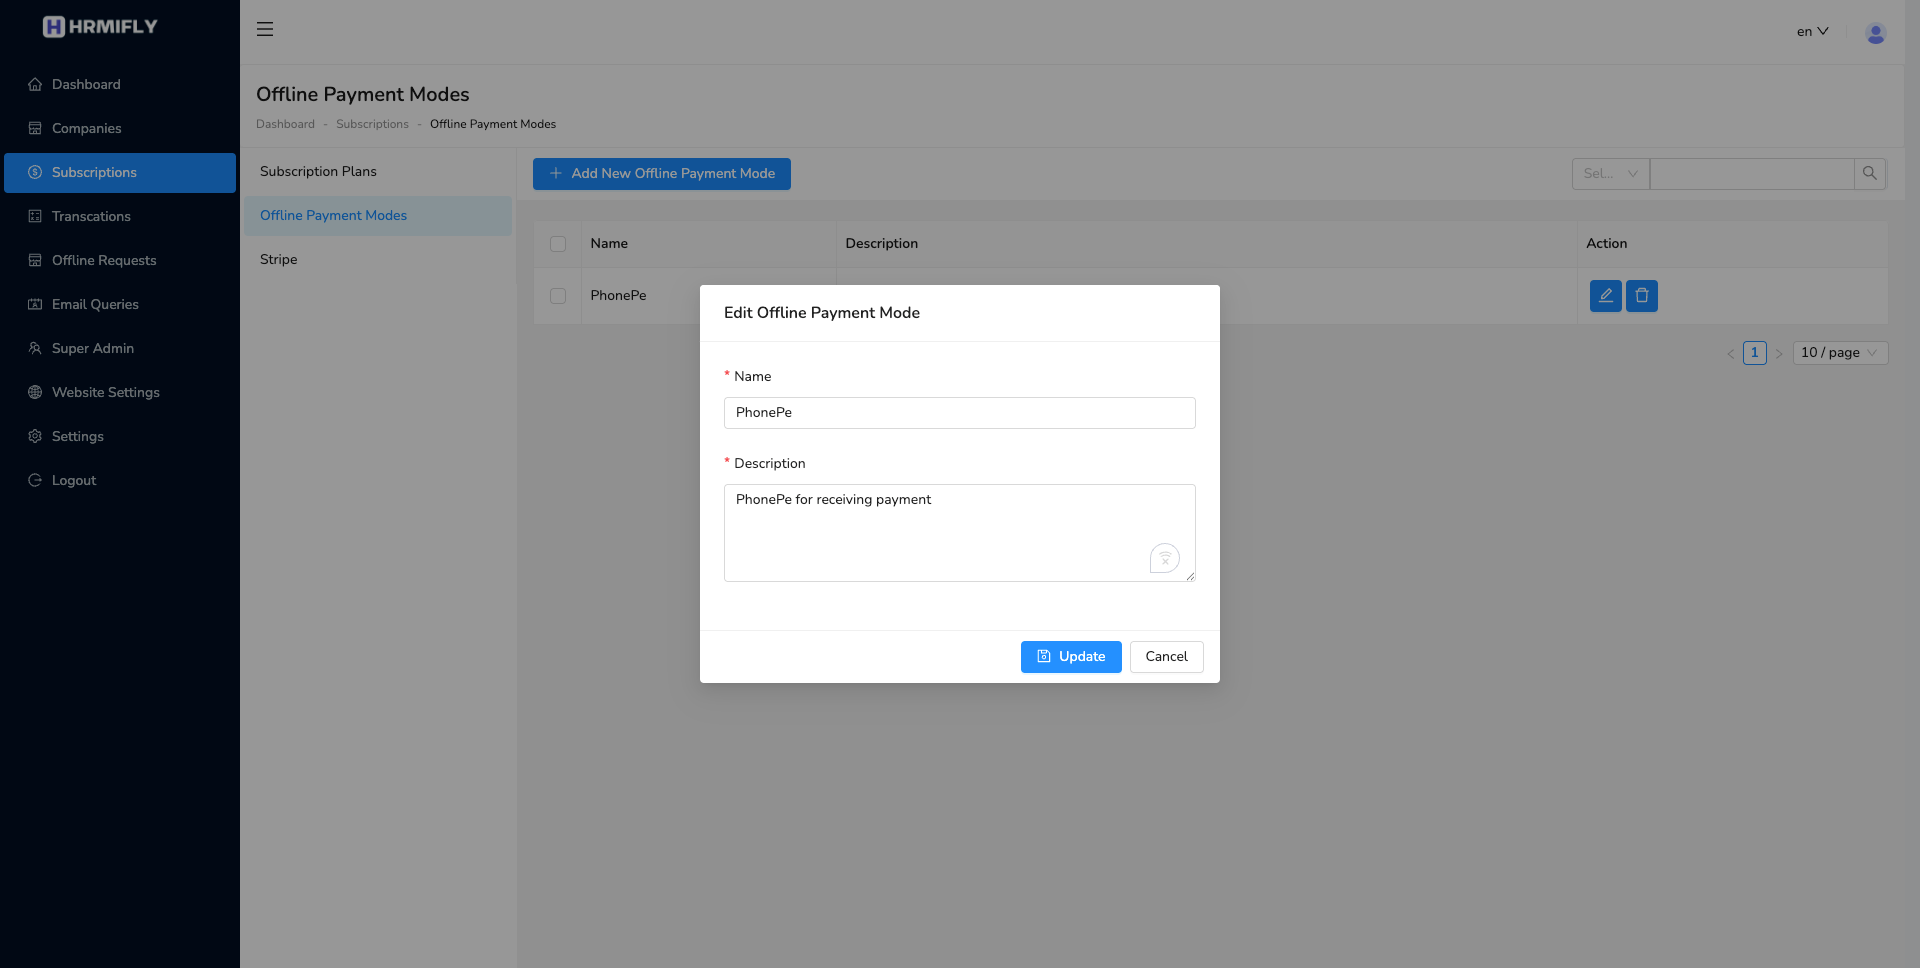Go to next page arrow

1779,353
